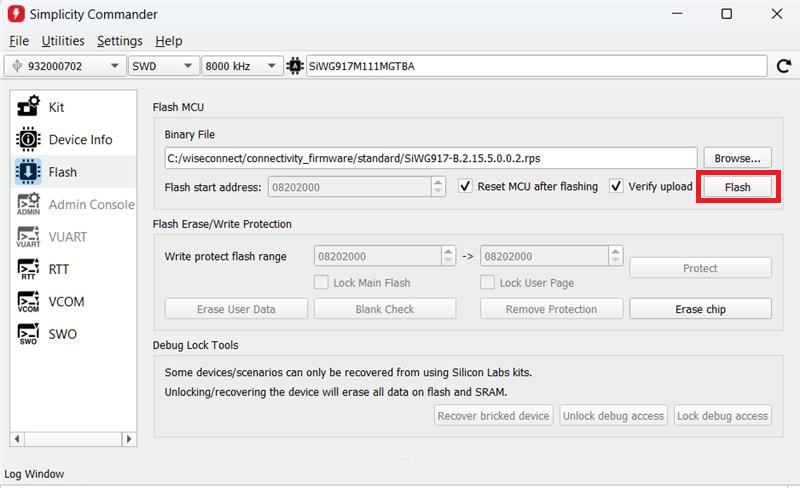
Task: Select the Admin Console label in sidebar
Action: [x=92, y=204]
